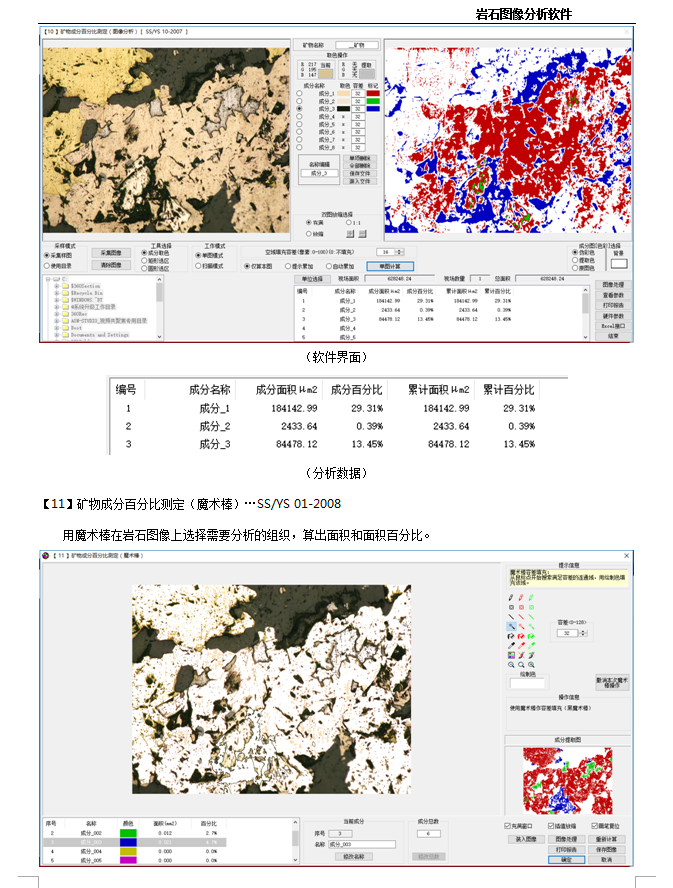Click the 名称 field containing 成分_003
This screenshot has width=673, height=888.
click(x=362, y=844)
